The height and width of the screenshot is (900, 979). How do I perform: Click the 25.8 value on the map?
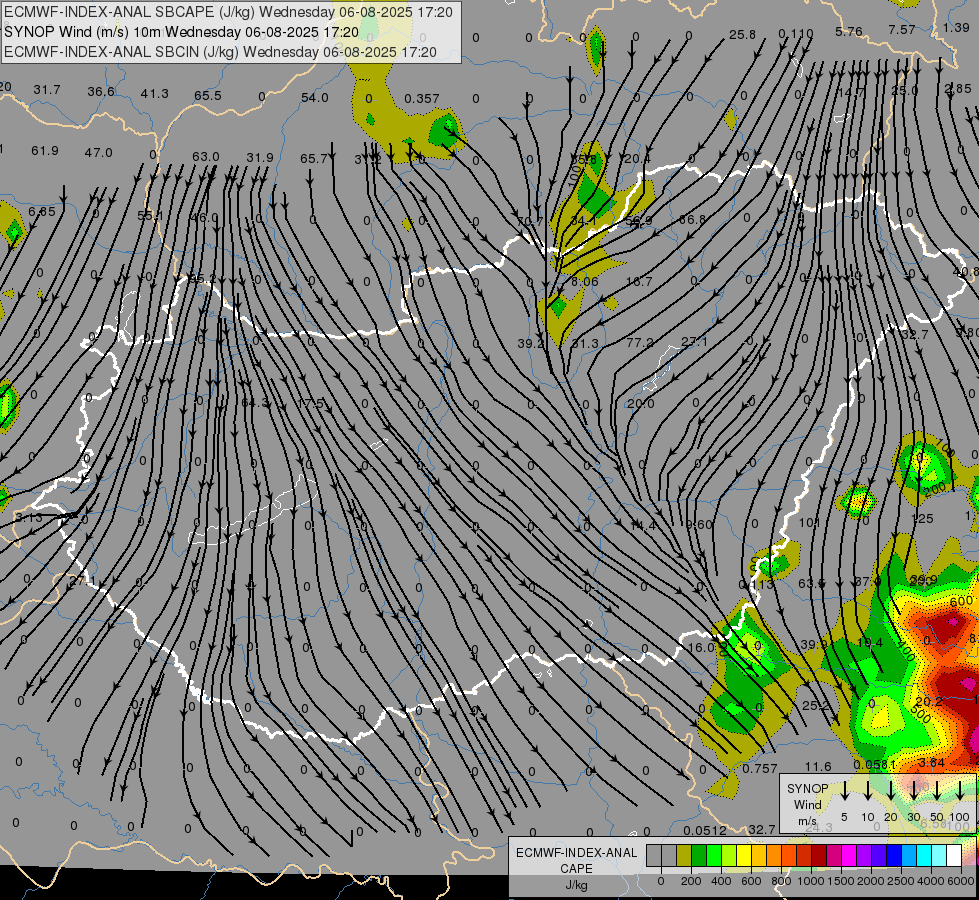pos(742,35)
